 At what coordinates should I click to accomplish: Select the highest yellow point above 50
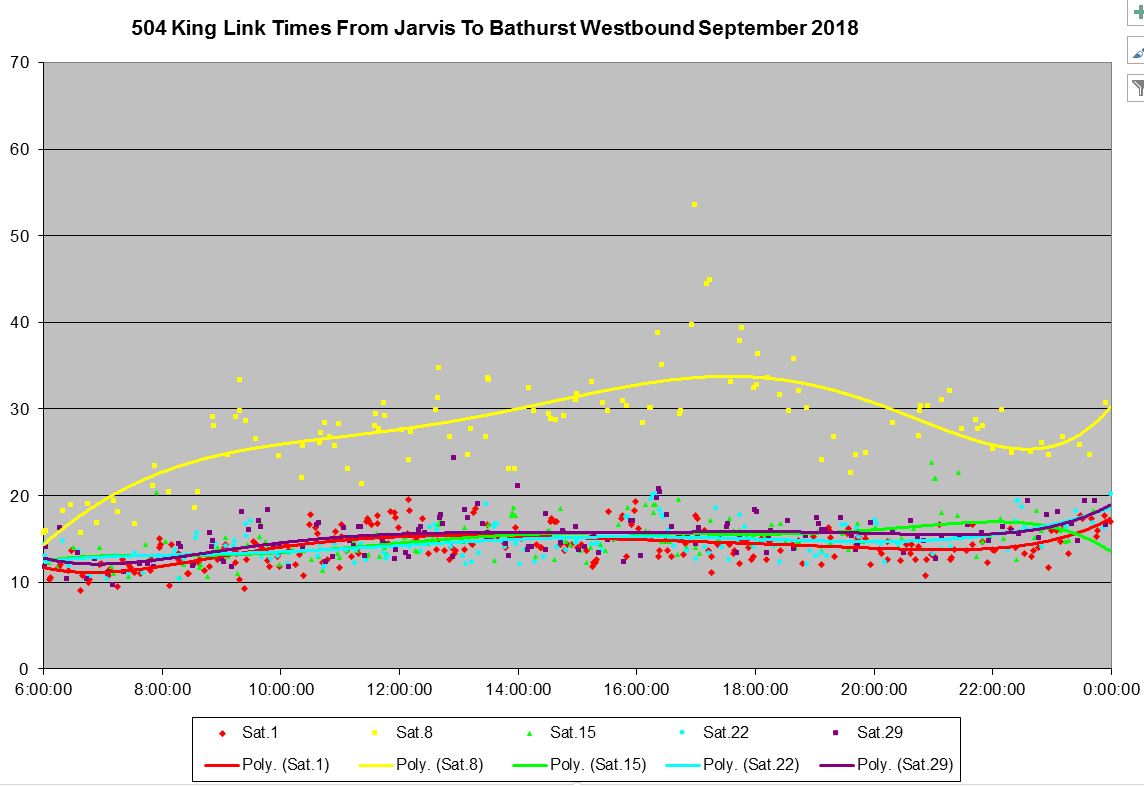(694, 204)
